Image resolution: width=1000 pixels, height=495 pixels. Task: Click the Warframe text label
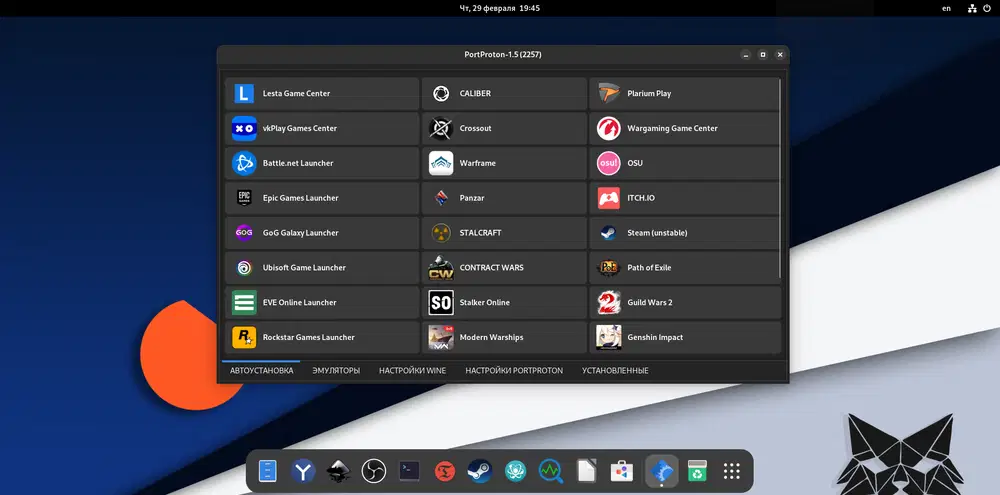[478, 163]
